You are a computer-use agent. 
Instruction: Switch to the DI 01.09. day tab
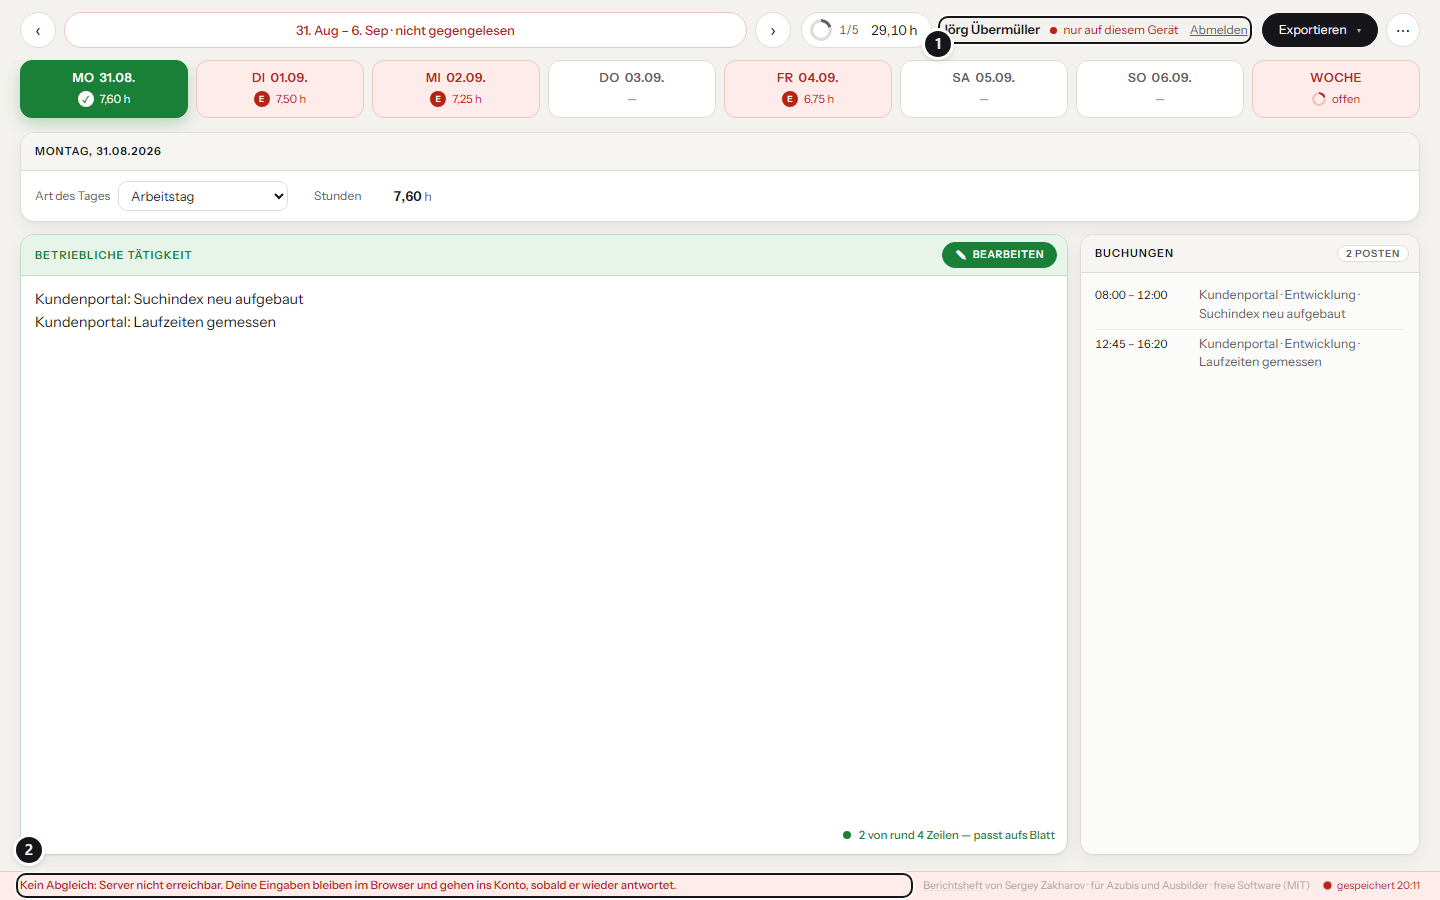point(280,89)
